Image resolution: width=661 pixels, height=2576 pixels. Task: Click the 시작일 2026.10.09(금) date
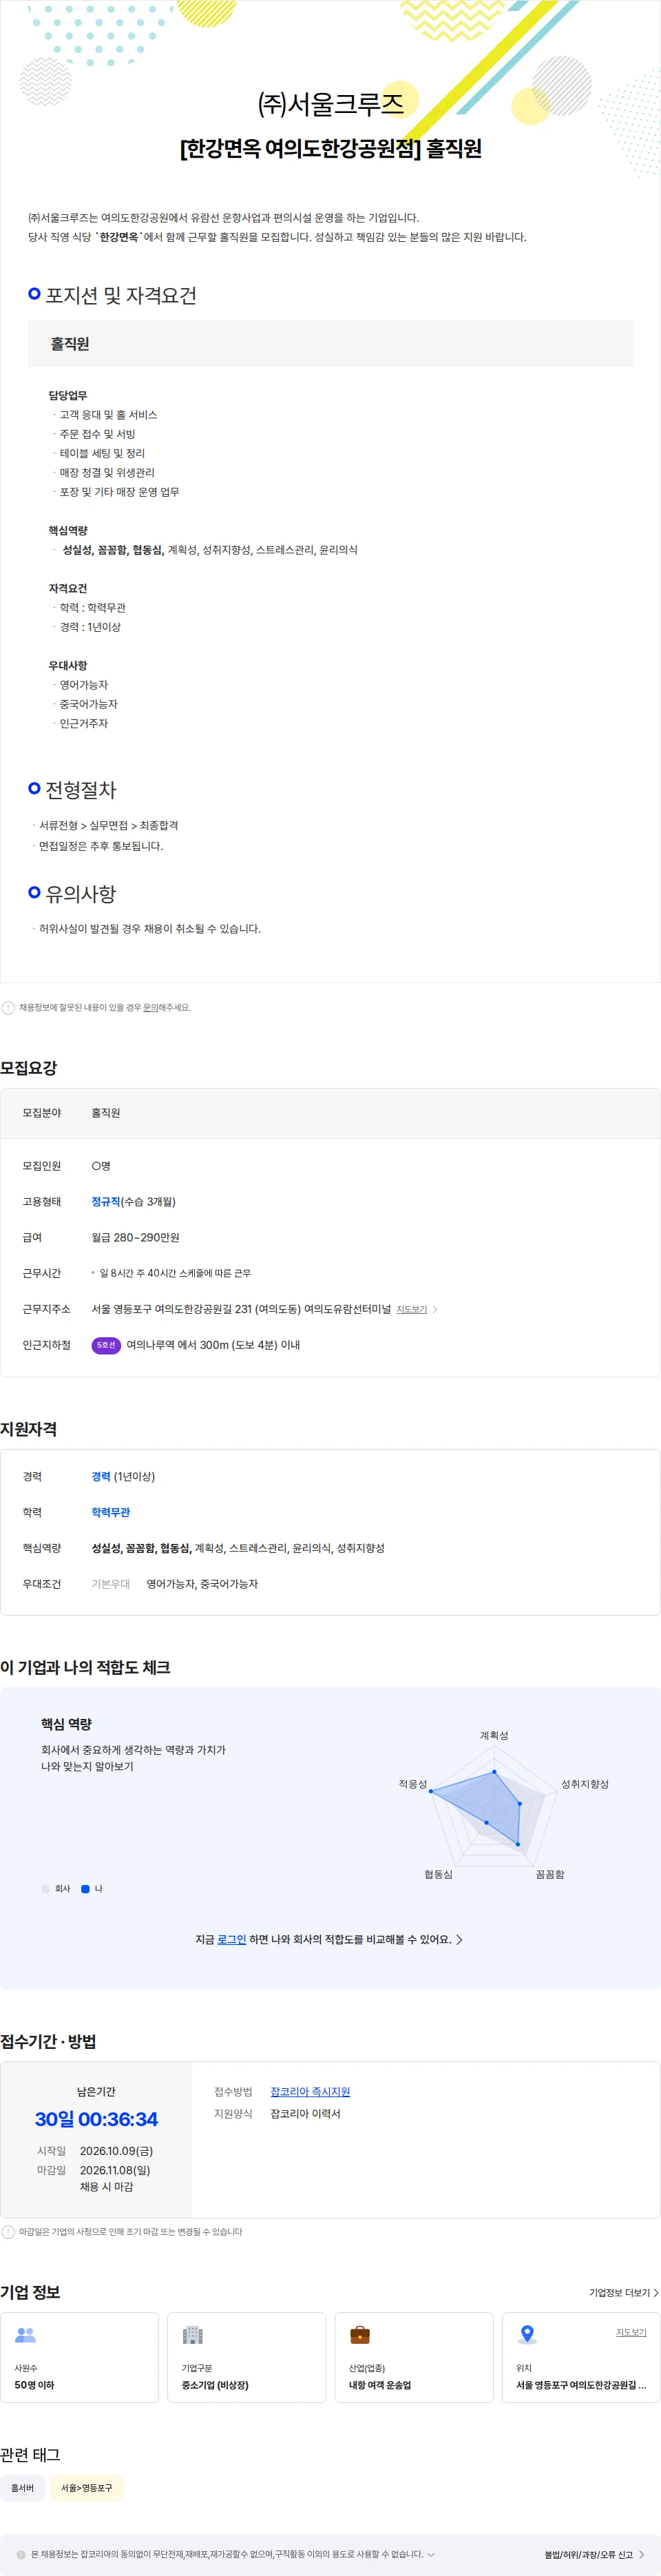click(116, 2150)
